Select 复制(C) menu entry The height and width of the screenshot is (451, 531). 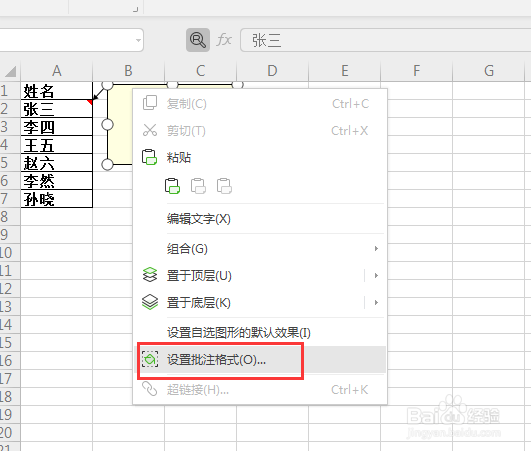[260, 104]
